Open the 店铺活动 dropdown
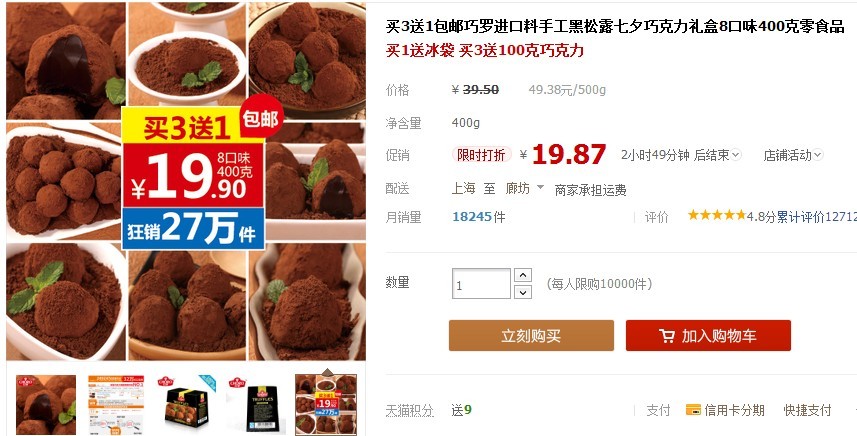857x436 pixels. (793, 155)
